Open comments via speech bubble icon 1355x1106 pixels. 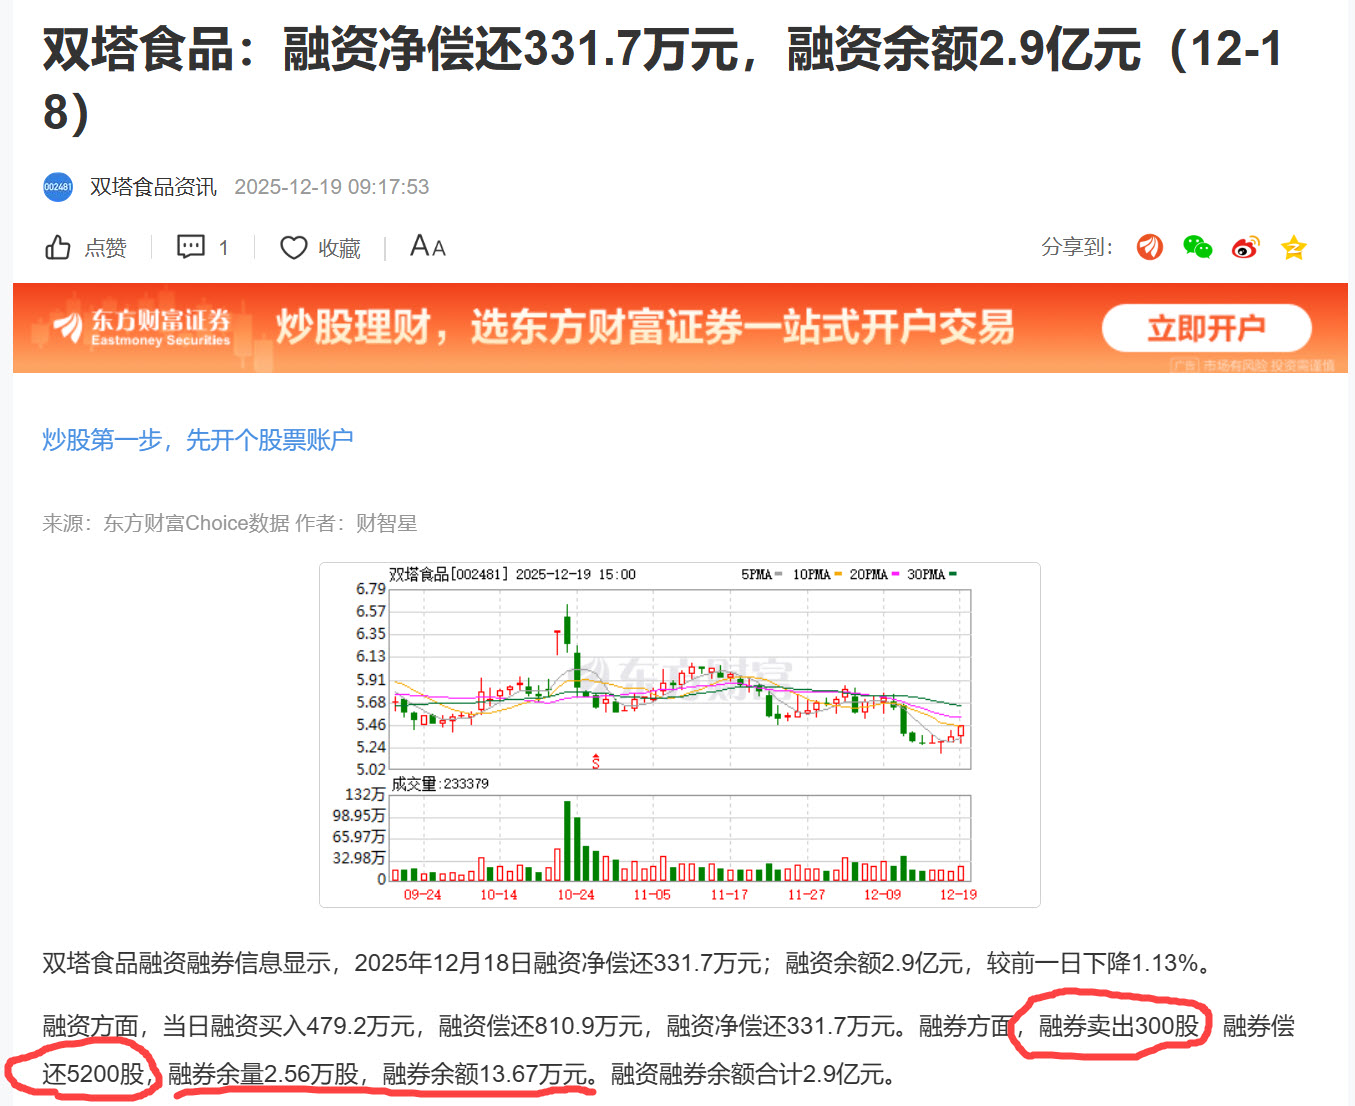pos(191,246)
